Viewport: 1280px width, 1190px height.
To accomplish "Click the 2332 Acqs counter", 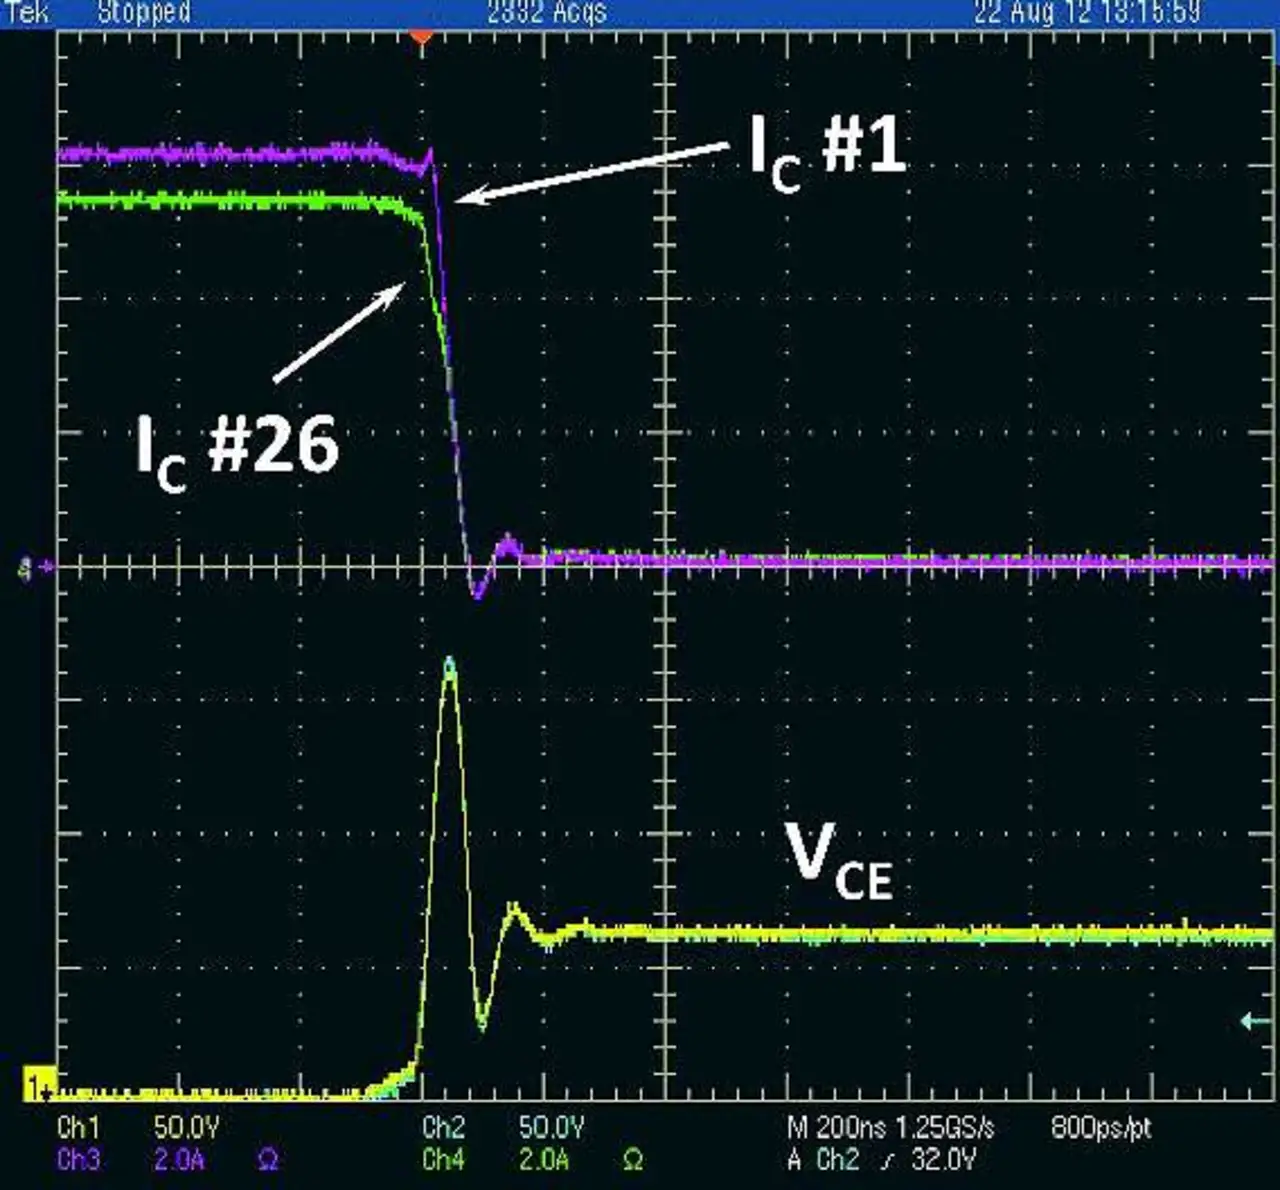I will [546, 12].
